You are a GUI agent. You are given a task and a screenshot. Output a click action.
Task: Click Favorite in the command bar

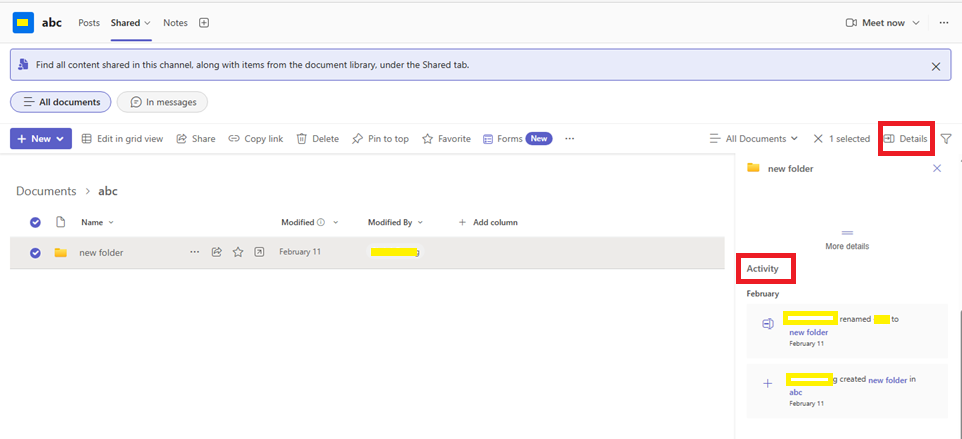coord(447,139)
